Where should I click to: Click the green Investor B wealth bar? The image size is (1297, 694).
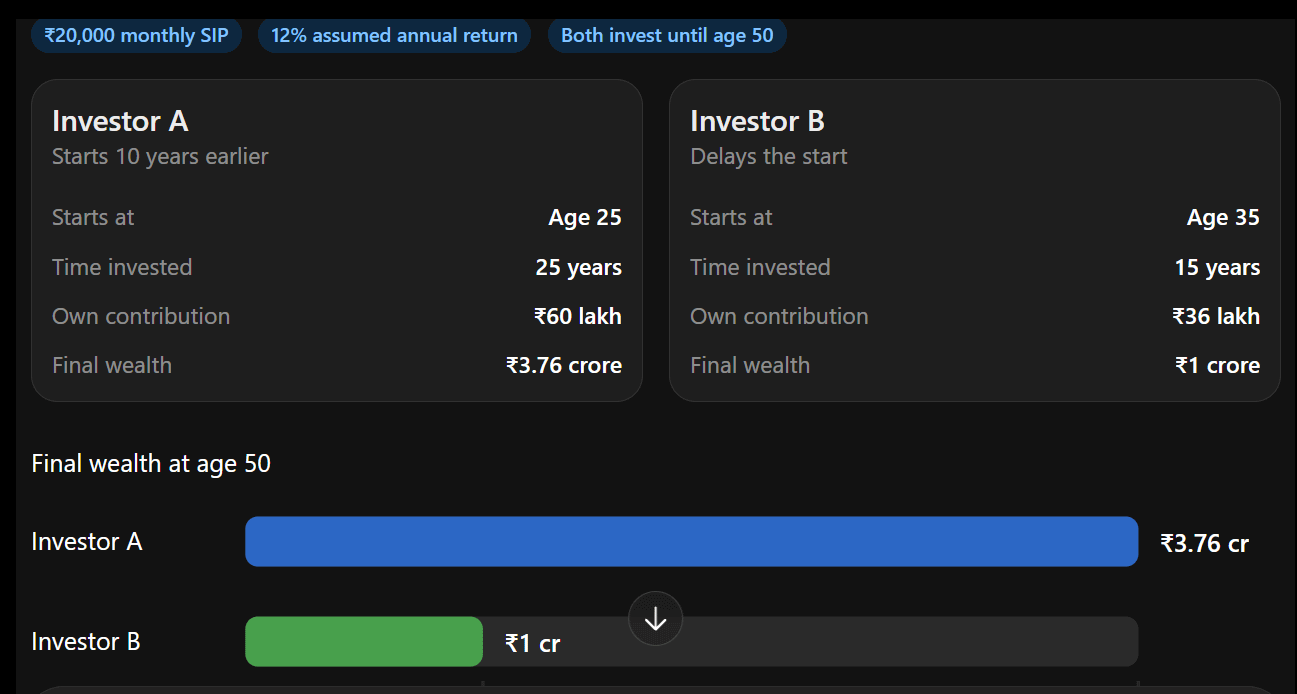tap(364, 642)
